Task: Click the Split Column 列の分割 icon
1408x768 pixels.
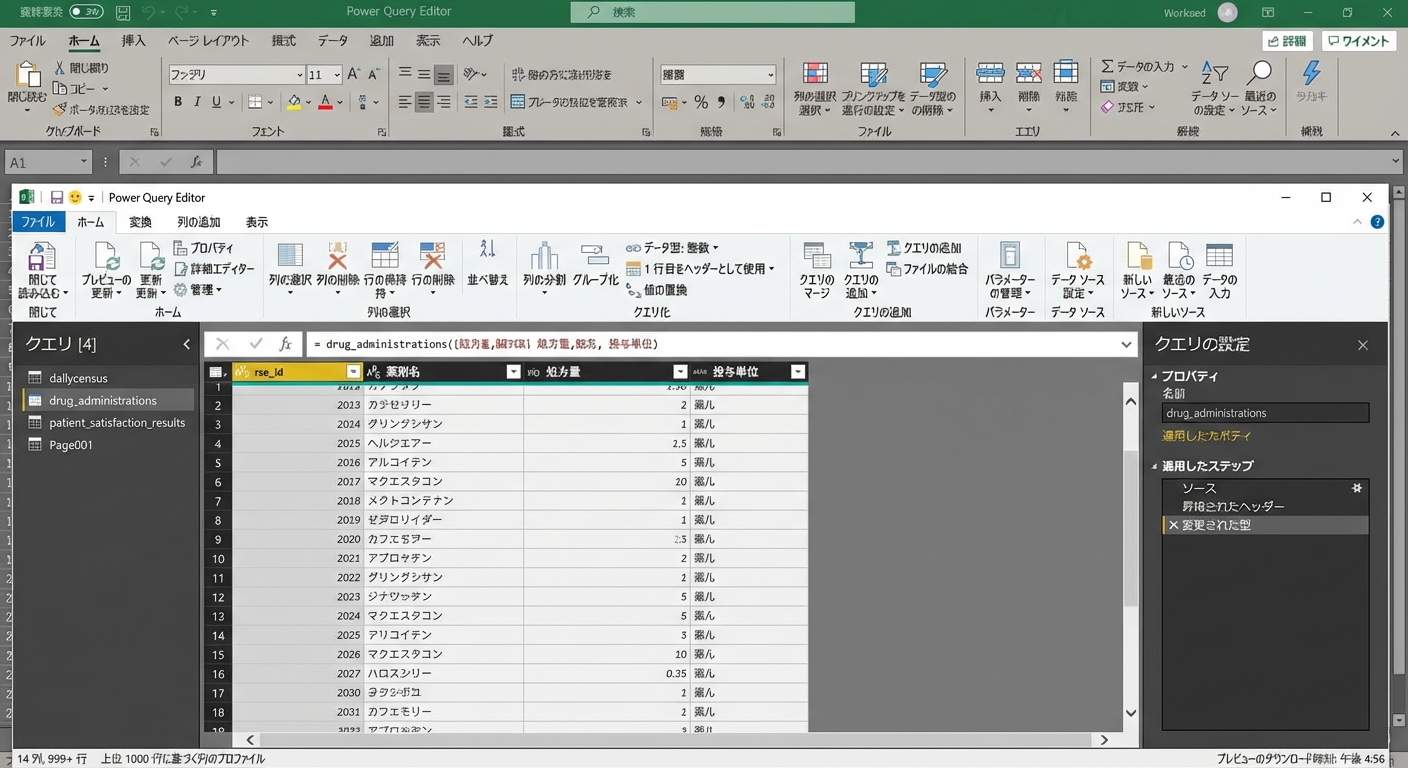Action: 544,256
